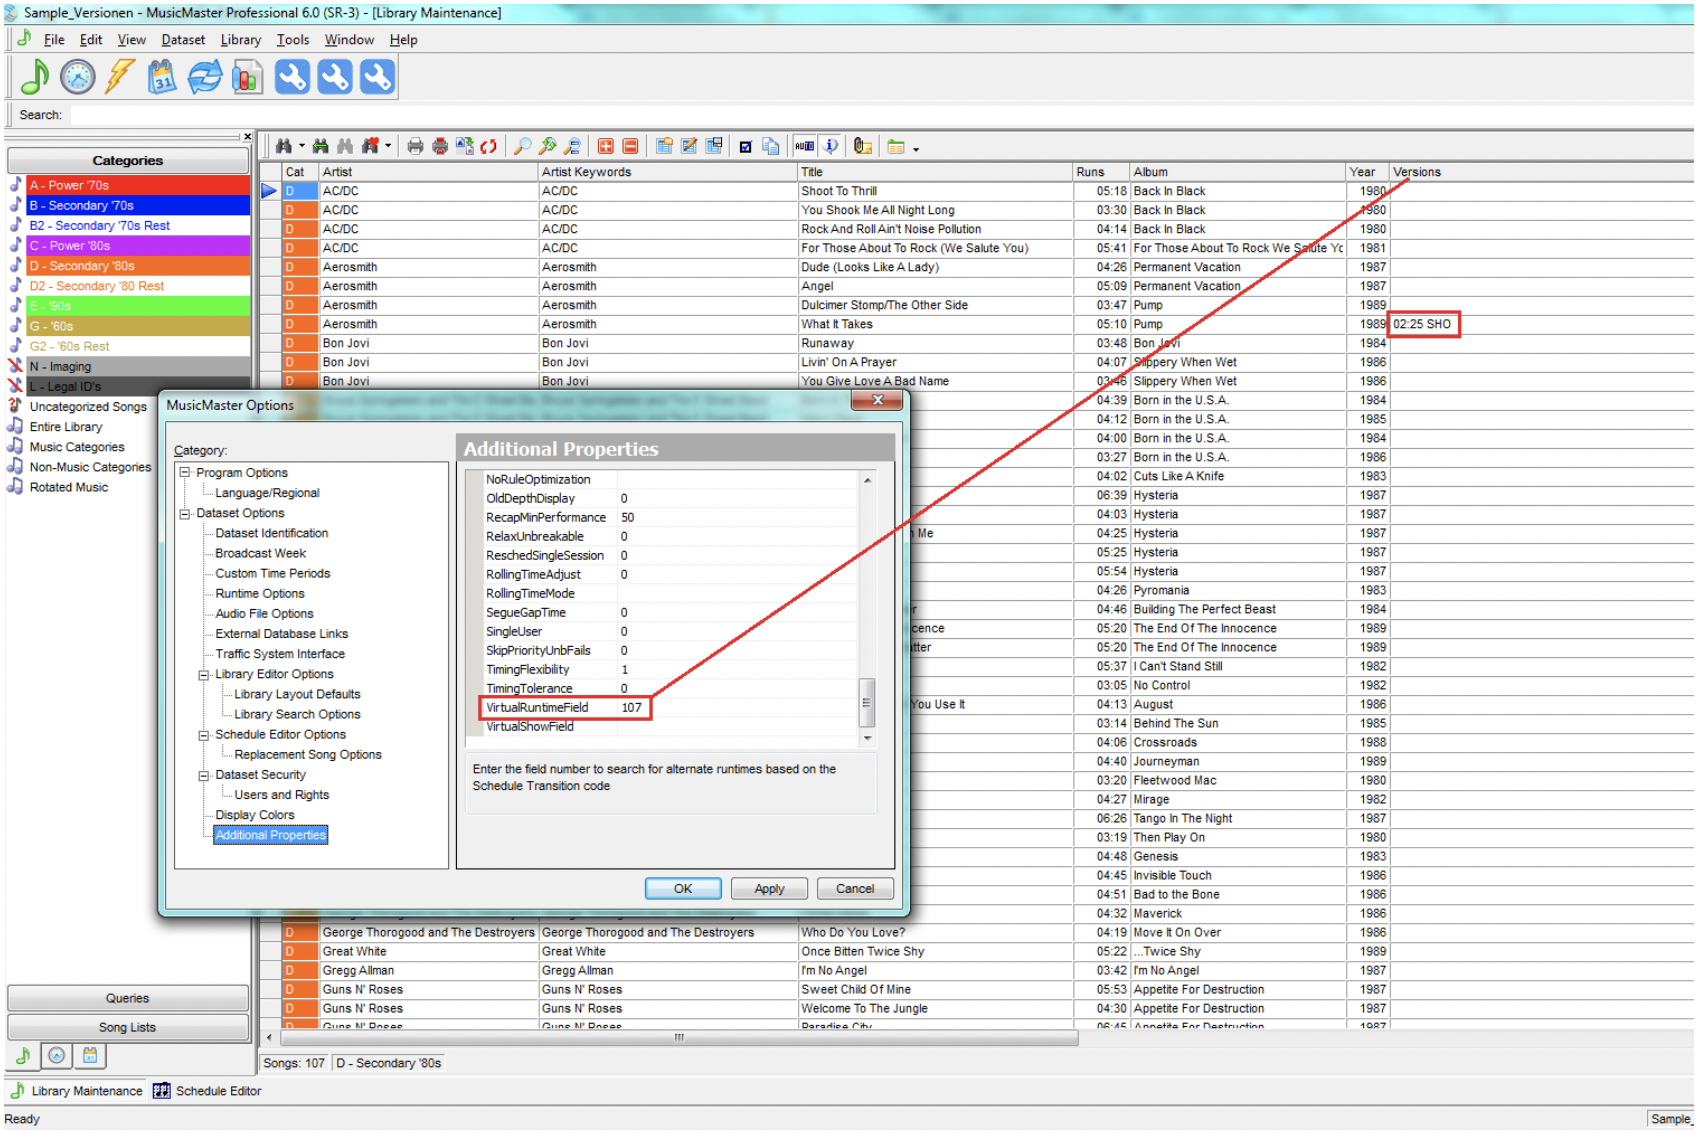
Task: Click the library grid horizontal scrollbar thumb
Action: [678, 1038]
